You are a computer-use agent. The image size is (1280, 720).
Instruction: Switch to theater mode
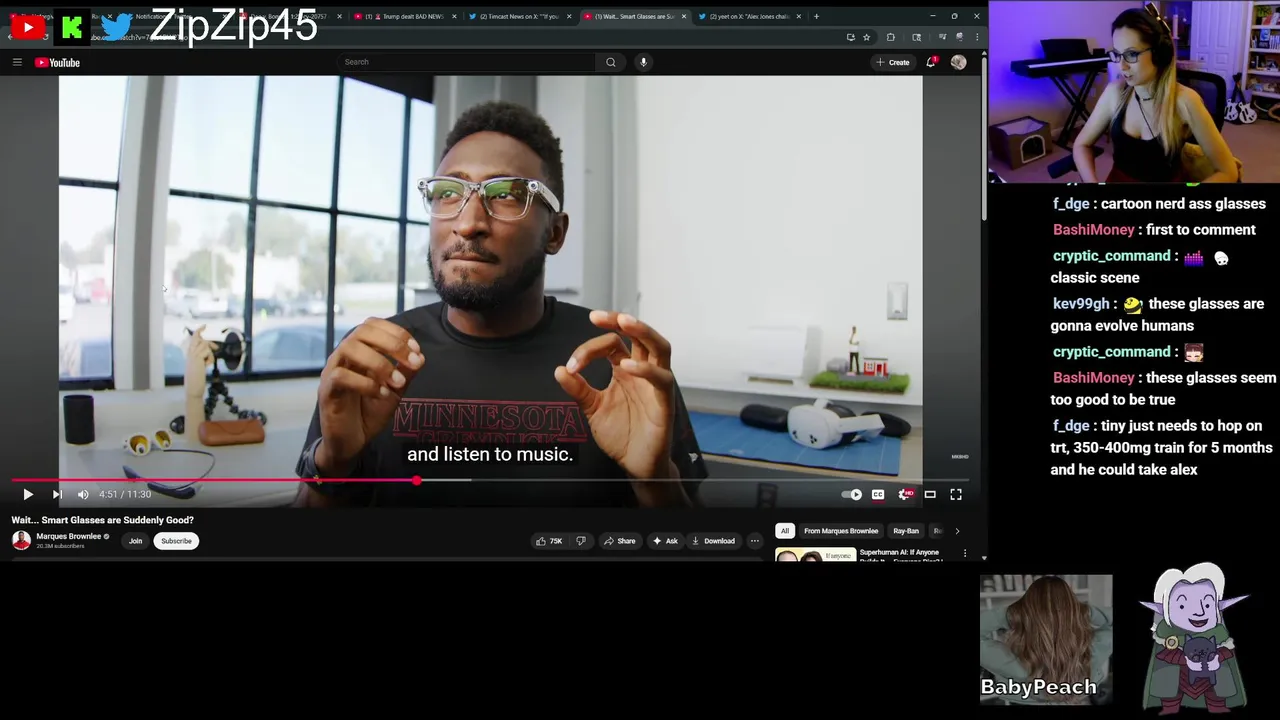(x=930, y=494)
